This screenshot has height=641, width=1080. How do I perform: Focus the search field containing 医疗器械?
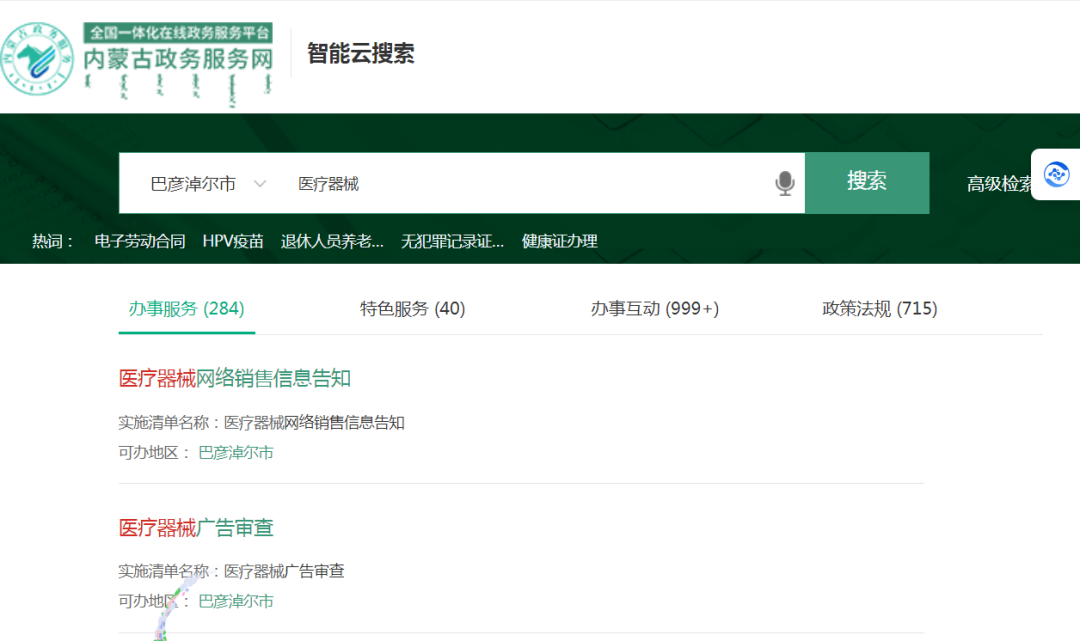tap(520, 184)
